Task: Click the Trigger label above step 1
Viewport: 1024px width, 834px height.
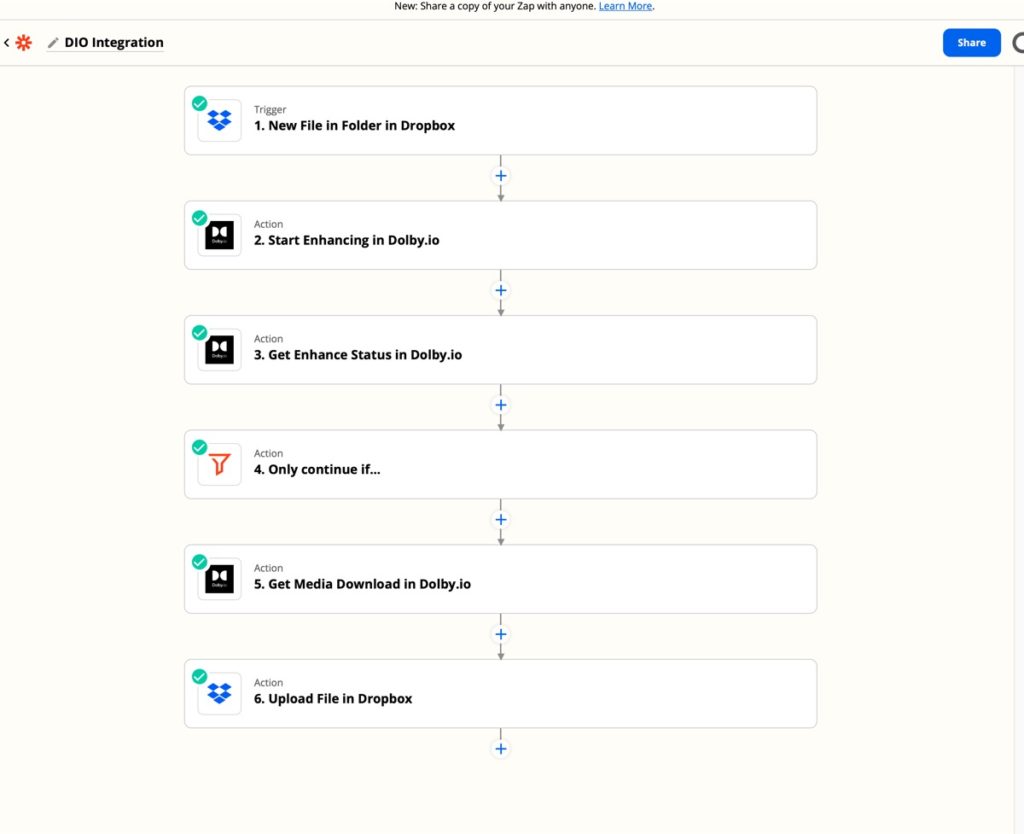Action: click(x=270, y=109)
